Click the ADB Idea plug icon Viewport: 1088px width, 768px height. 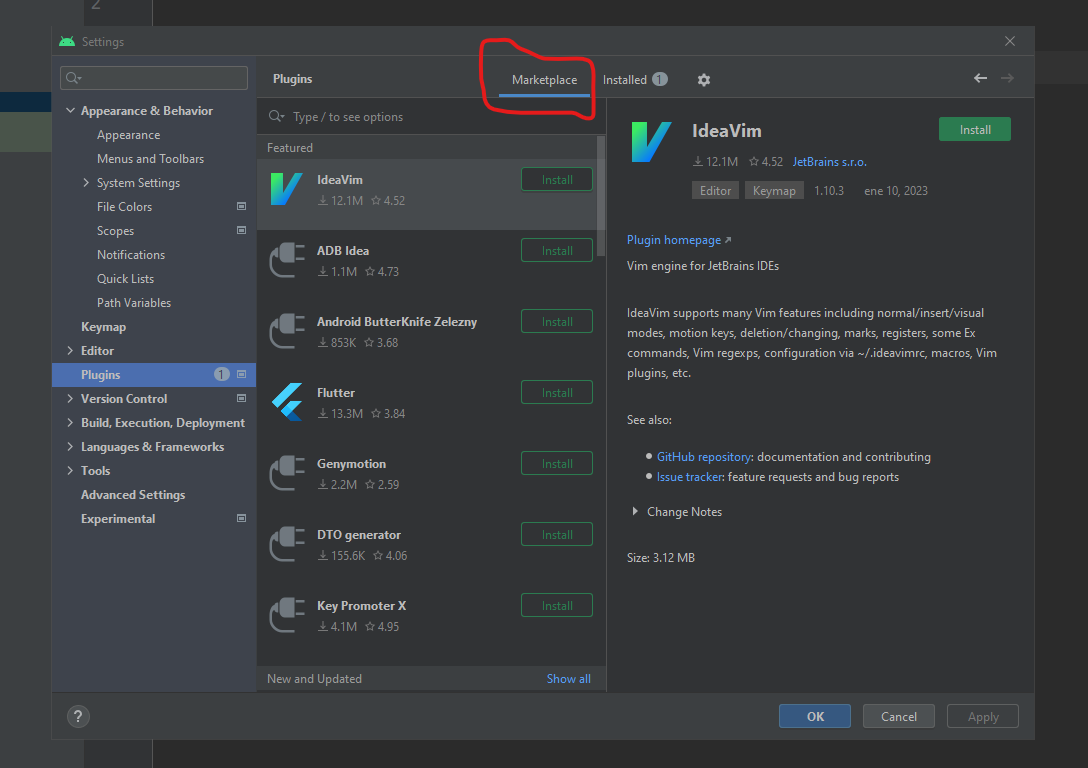(287, 260)
